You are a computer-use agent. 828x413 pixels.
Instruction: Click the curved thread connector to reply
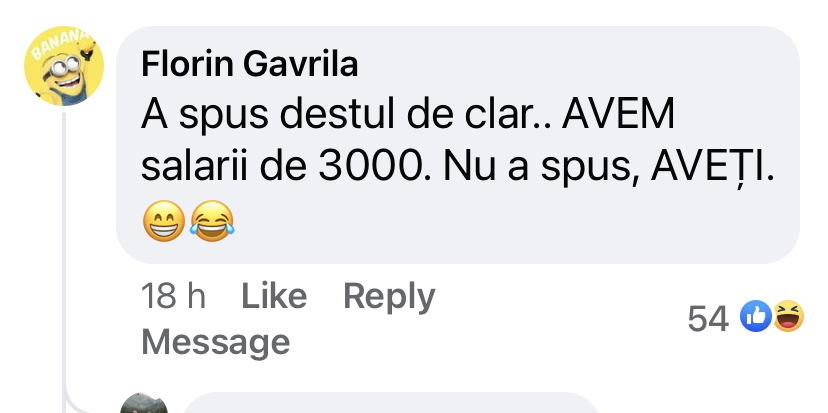point(79,403)
